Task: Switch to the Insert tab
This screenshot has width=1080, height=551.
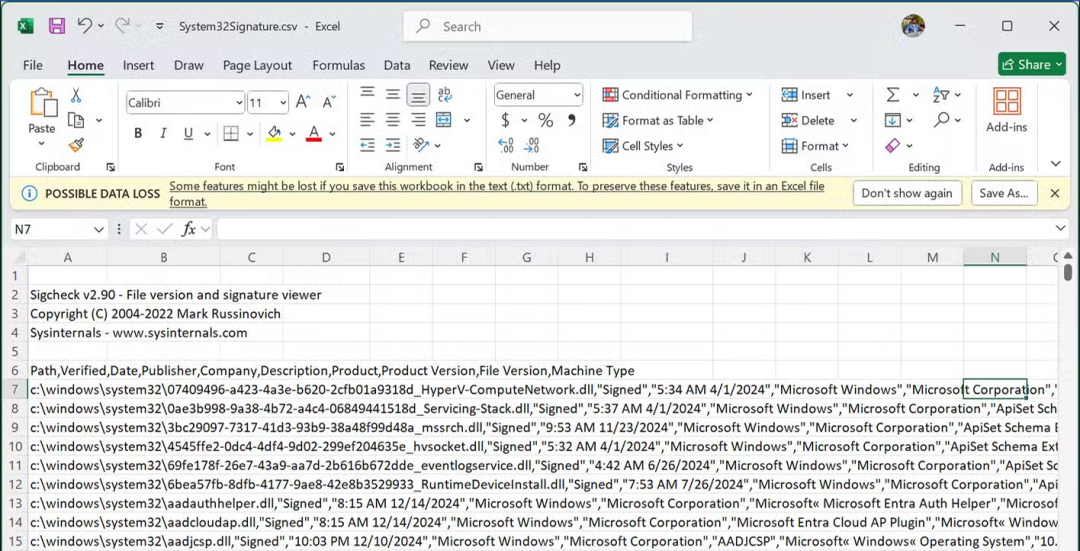Action: tap(138, 65)
